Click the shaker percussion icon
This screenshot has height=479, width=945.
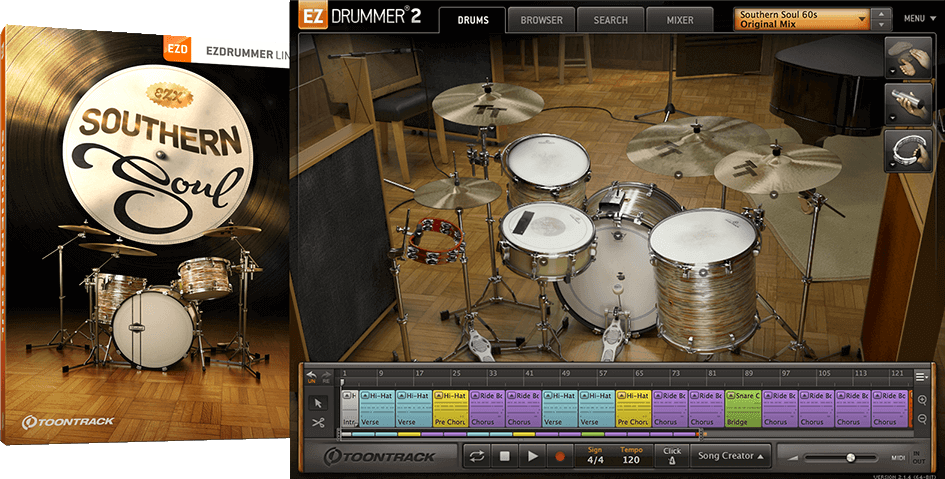[909, 104]
